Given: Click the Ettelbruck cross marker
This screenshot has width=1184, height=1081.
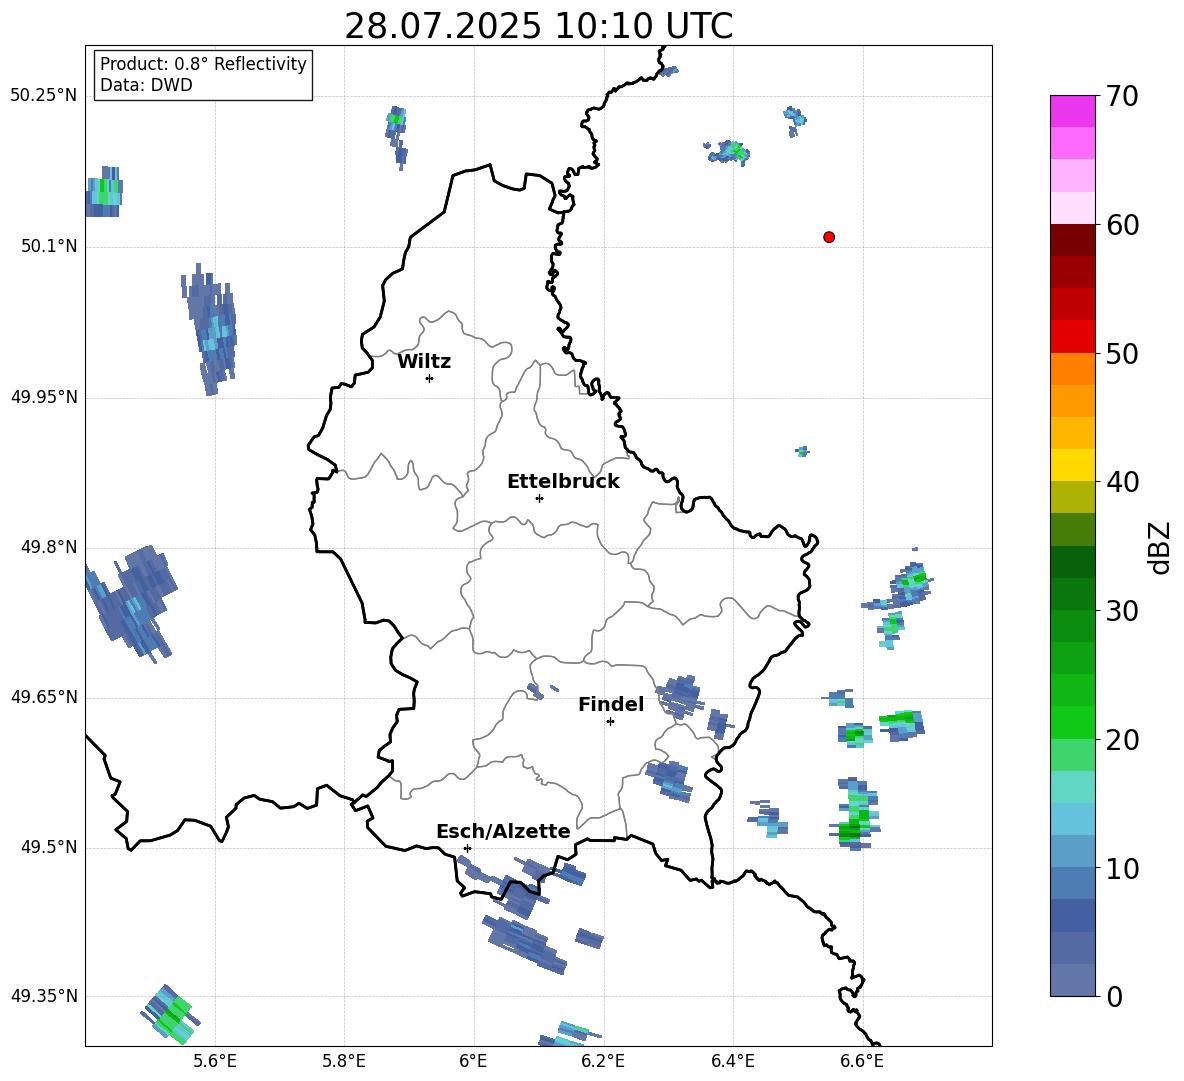Looking at the screenshot, I should point(539,498).
